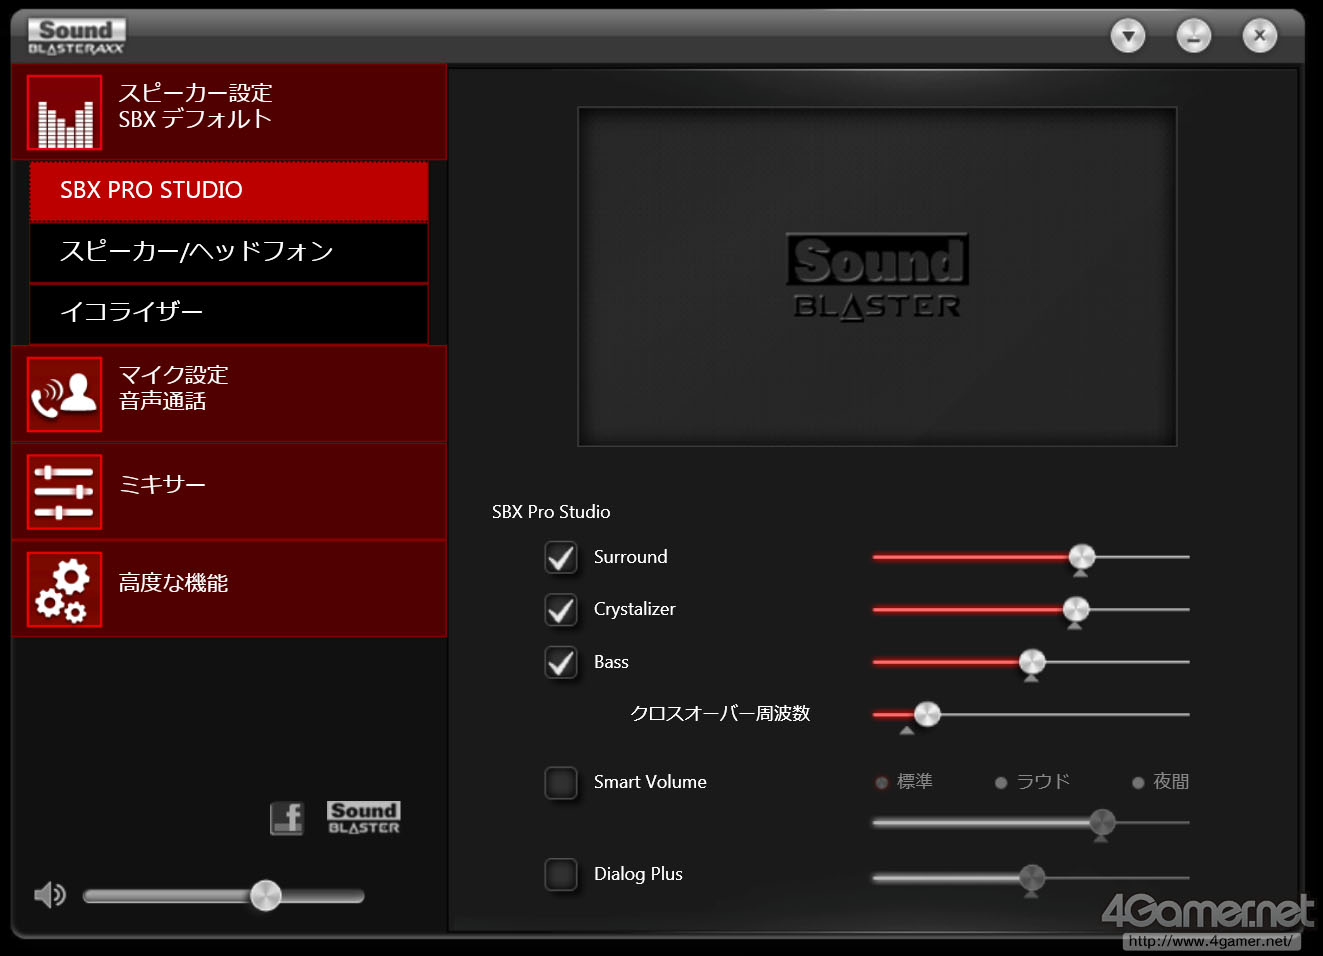Image resolution: width=1323 pixels, height=956 pixels.
Task: Open スピーカー設定 SBX デフォルト section
Action: coord(229,112)
